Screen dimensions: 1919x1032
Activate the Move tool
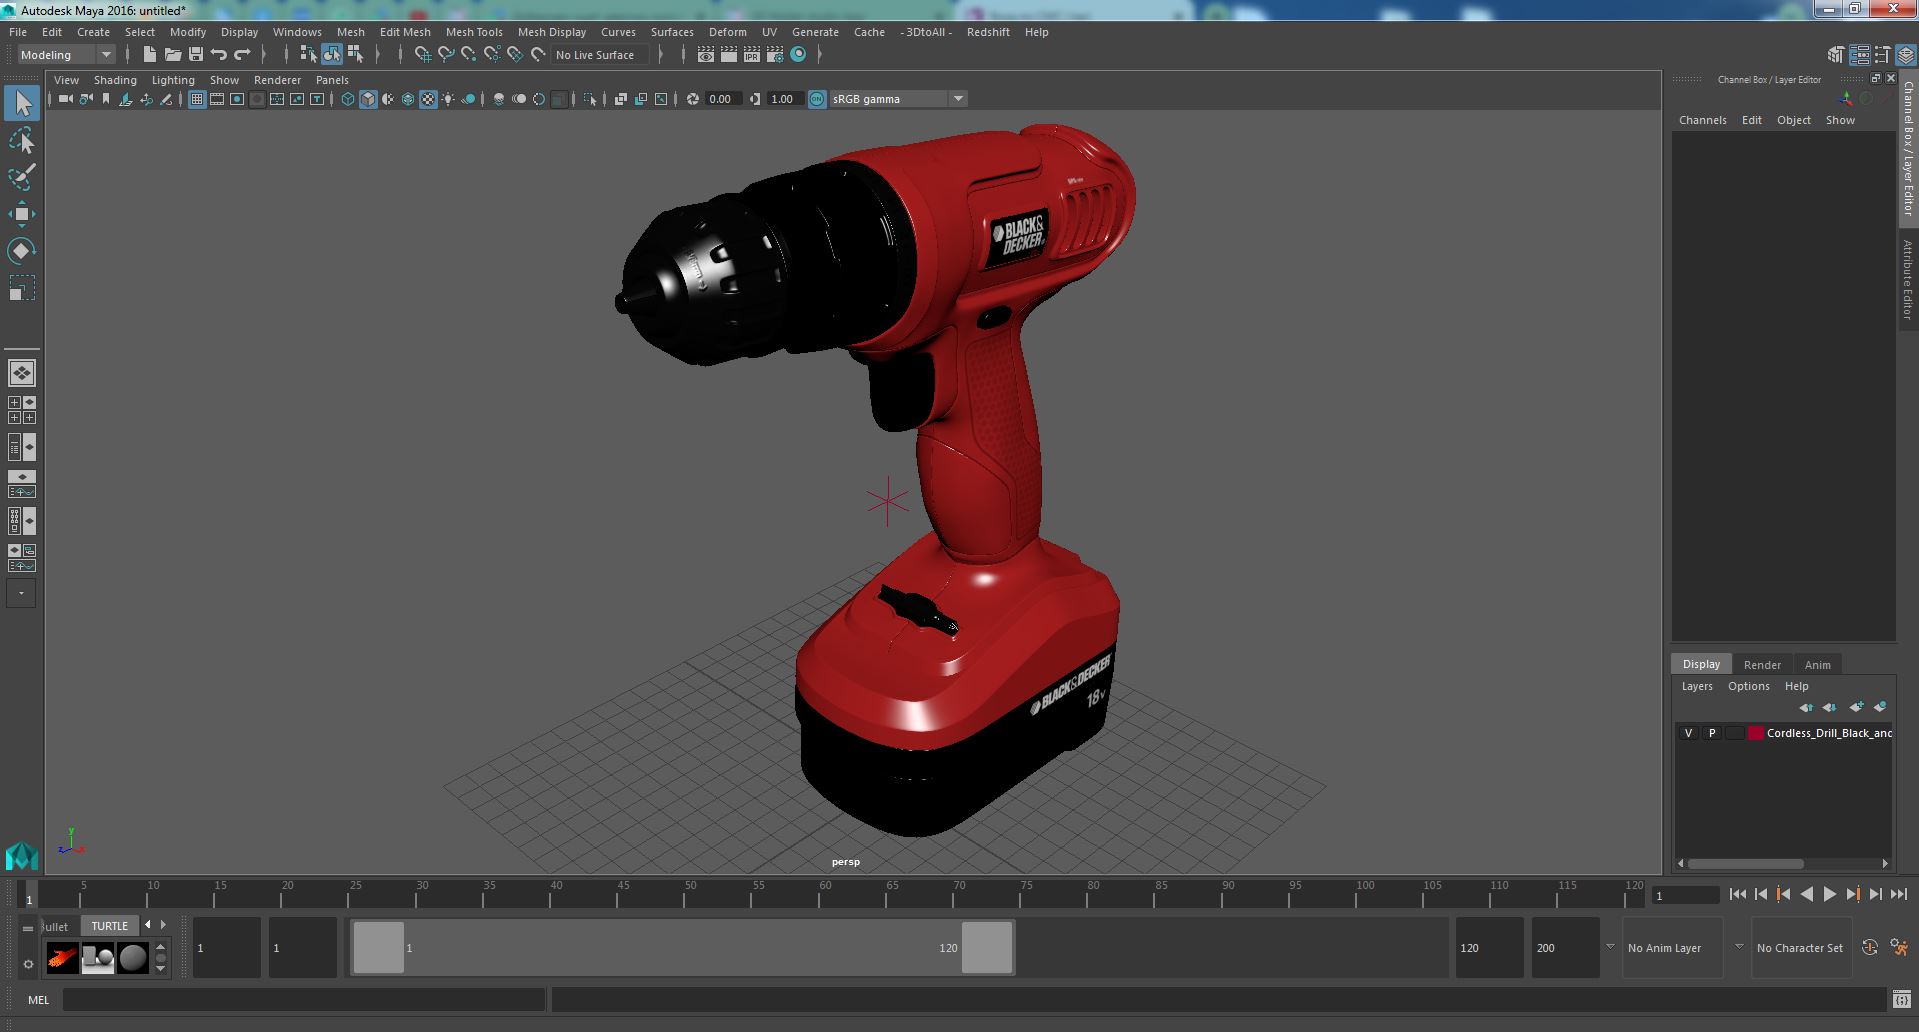coord(21,214)
